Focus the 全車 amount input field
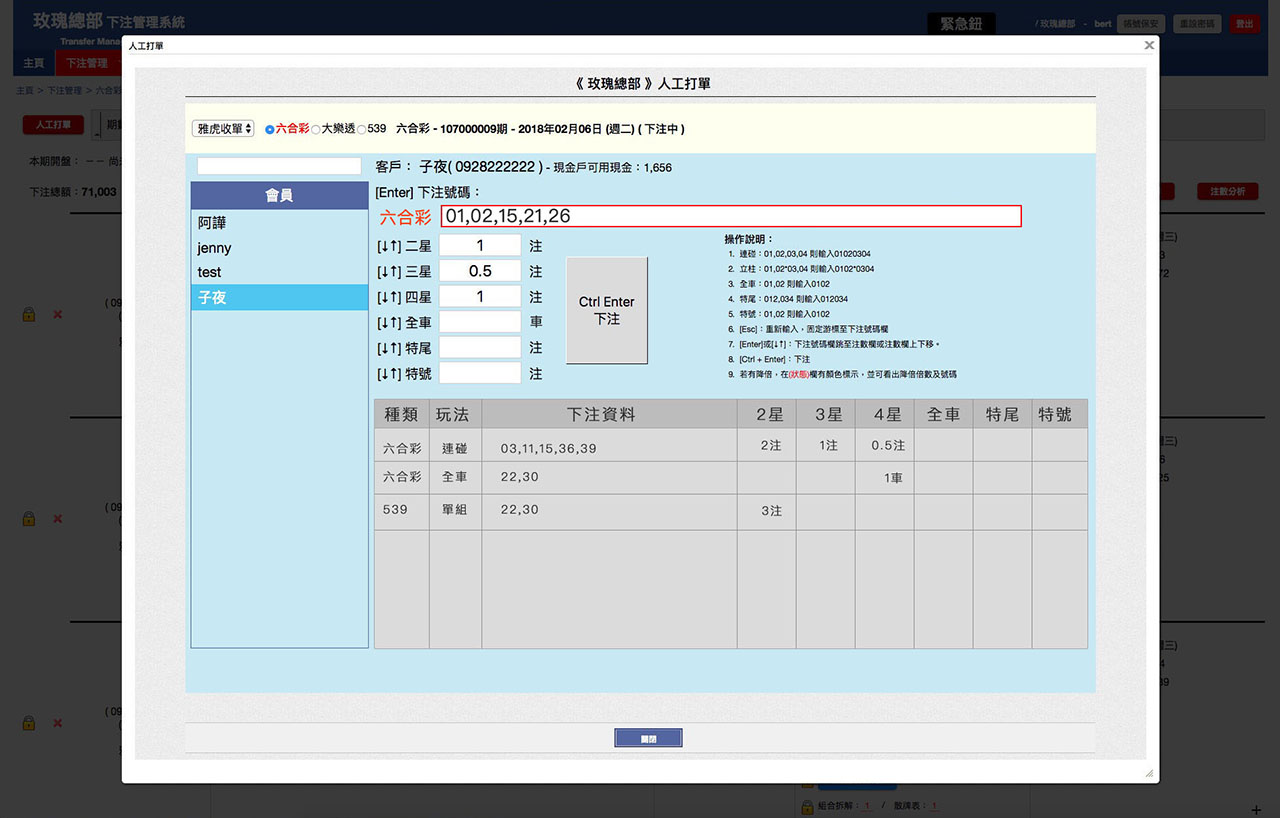This screenshot has width=1280, height=818. [480, 322]
